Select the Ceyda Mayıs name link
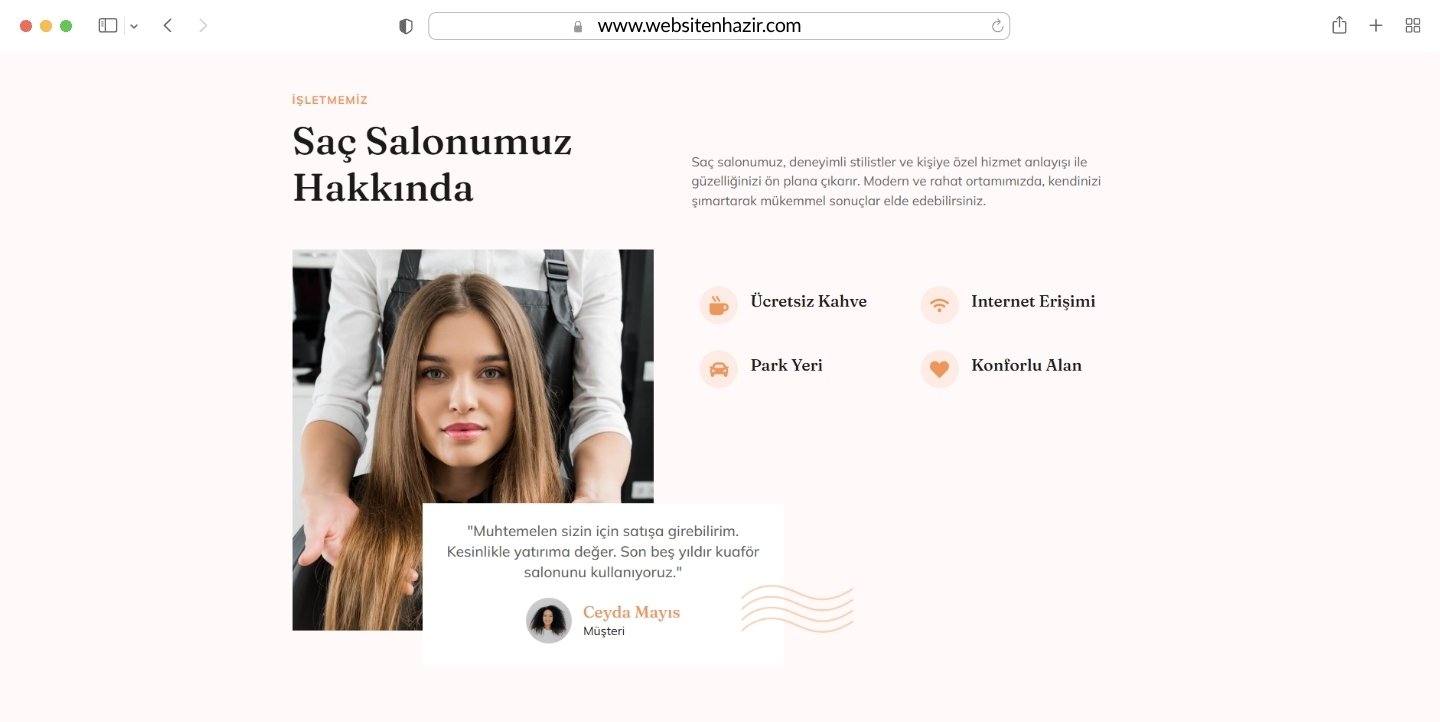 point(631,612)
